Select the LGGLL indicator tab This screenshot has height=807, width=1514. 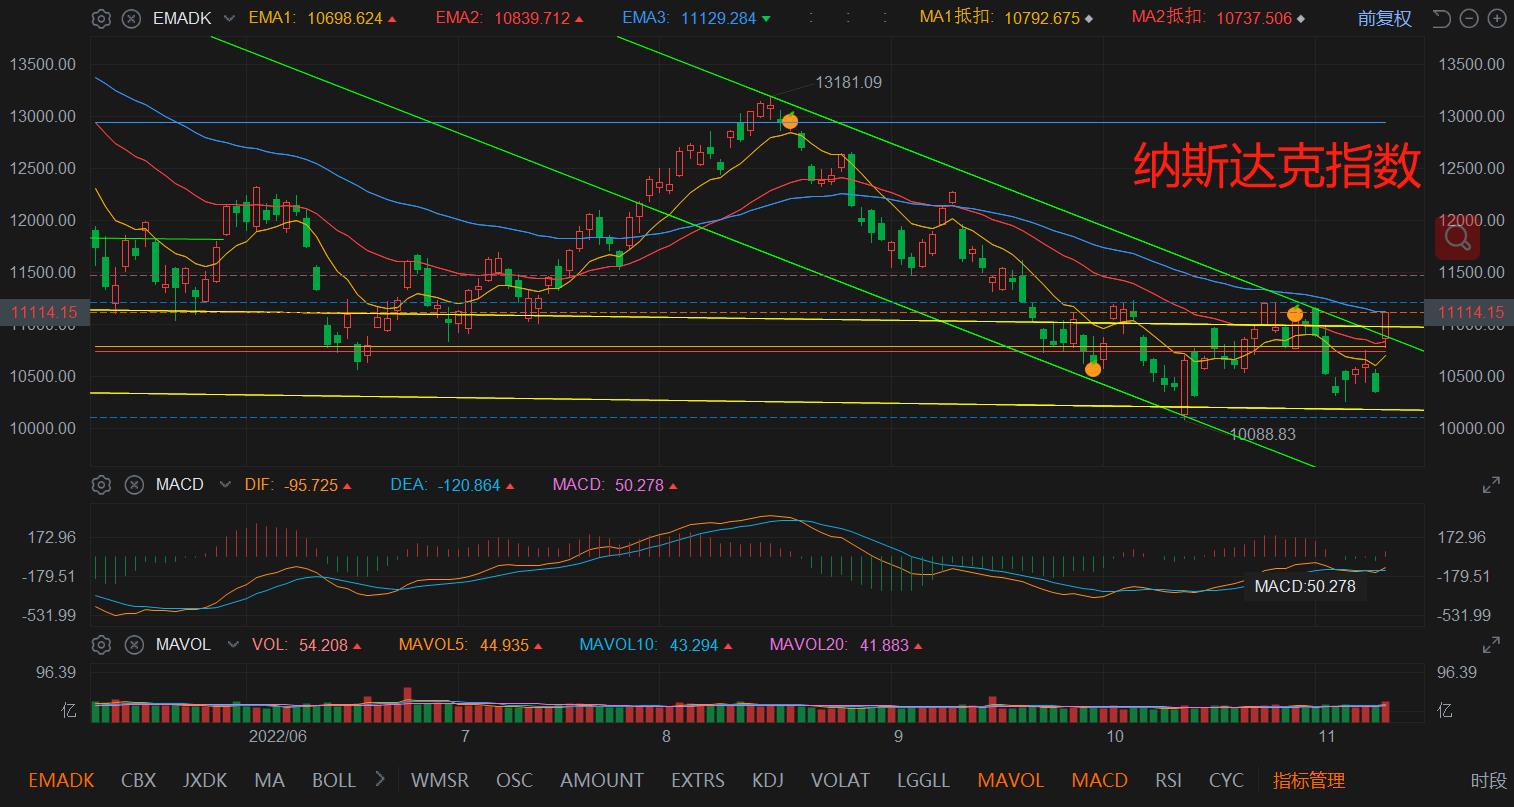pyautogui.click(x=924, y=780)
